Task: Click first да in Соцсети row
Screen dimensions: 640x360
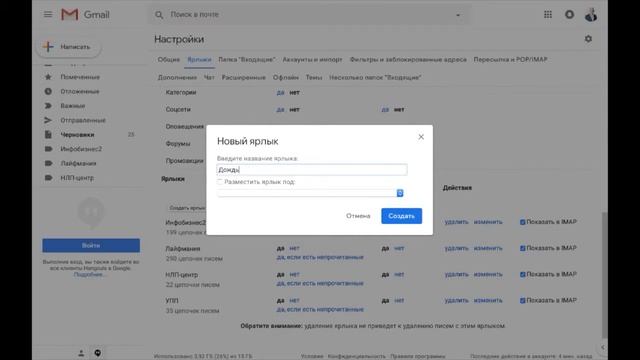Action: click(x=280, y=110)
